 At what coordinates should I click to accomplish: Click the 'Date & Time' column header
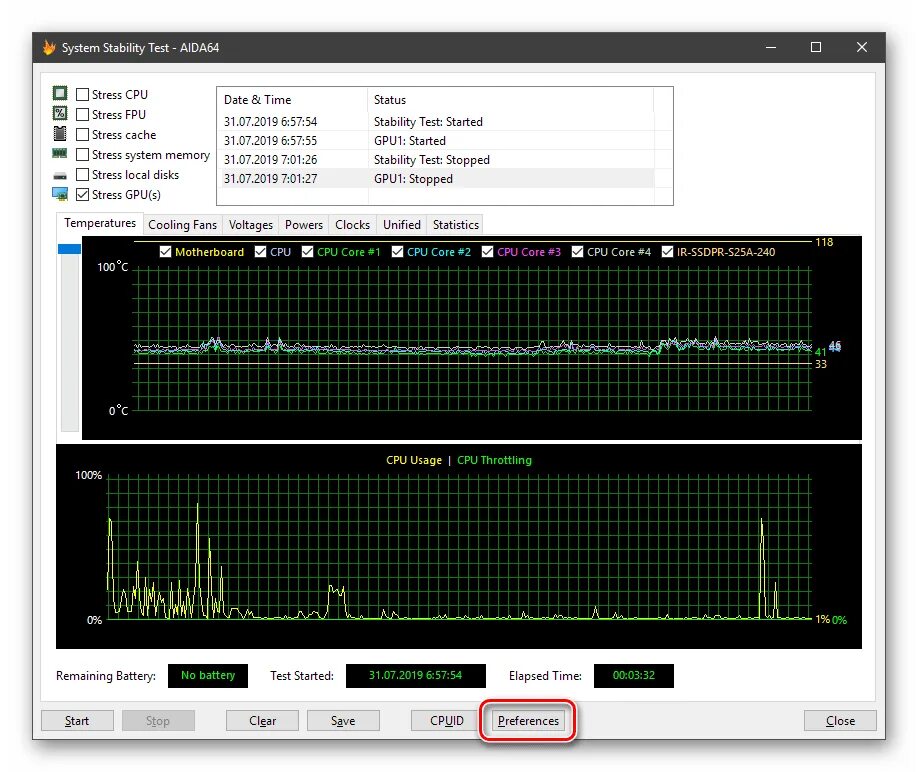[292, 99]
